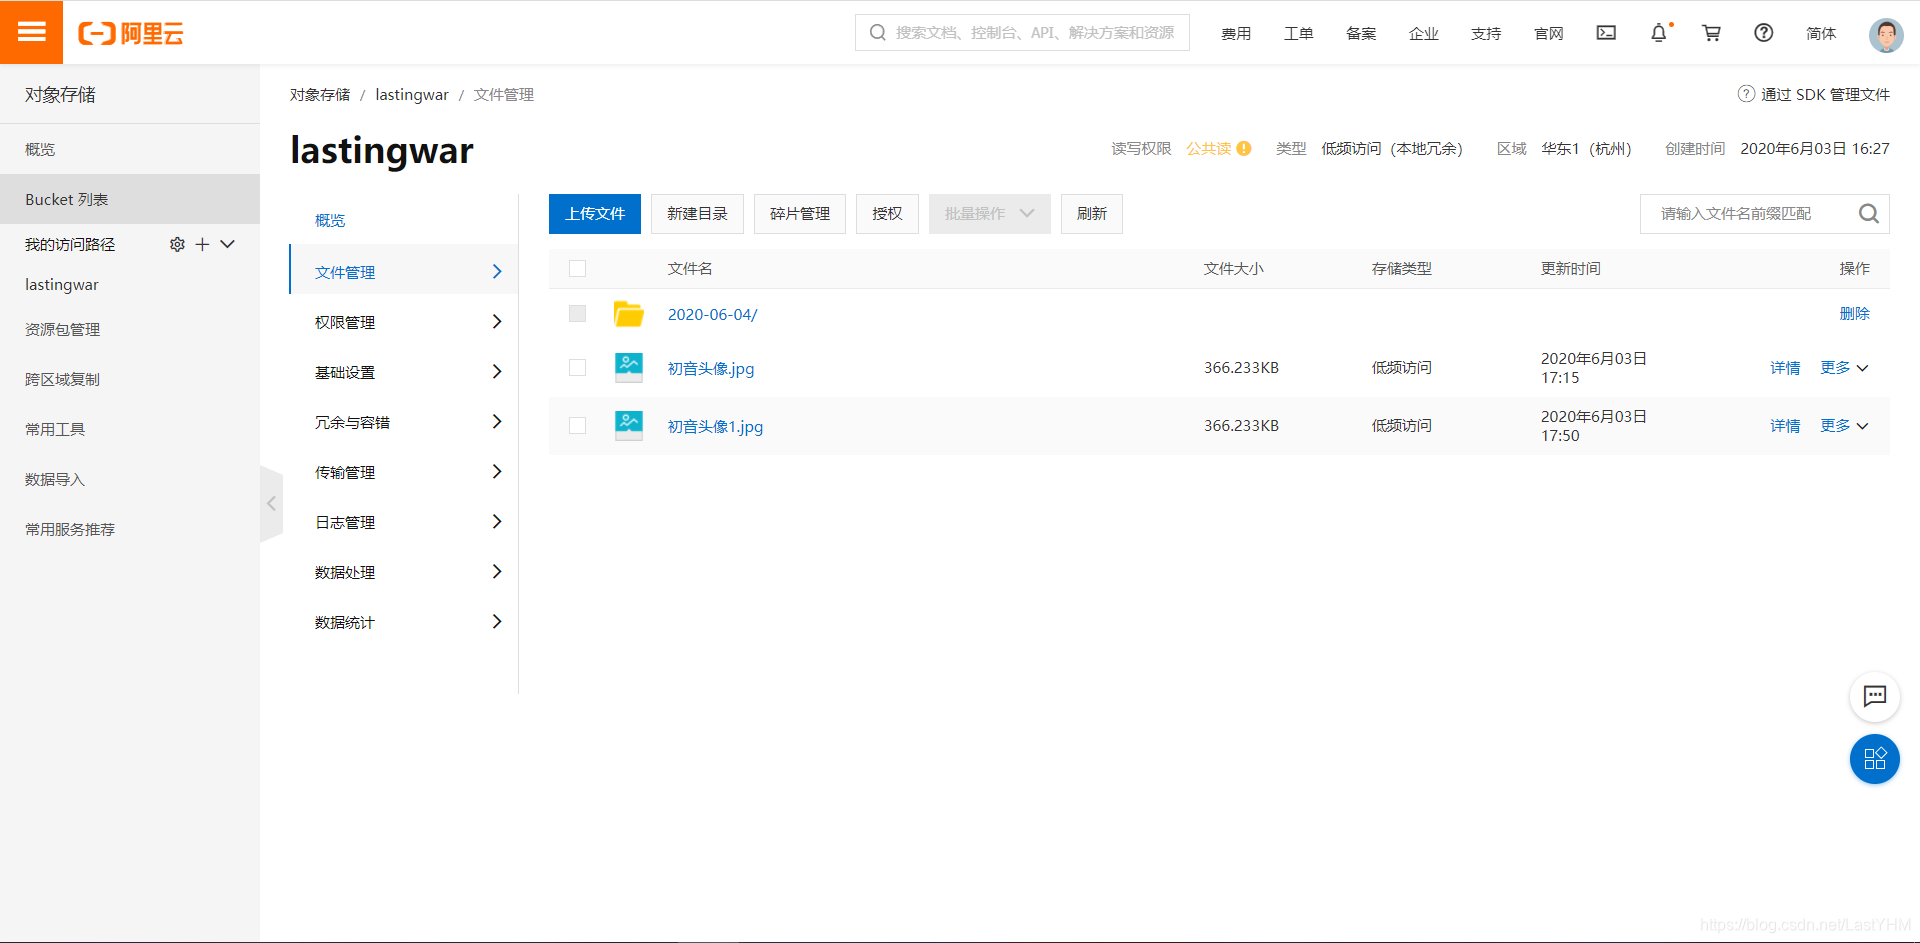Expand the 传输管理 section
This screenshot has width=1920, height=943.
(404, 472)
